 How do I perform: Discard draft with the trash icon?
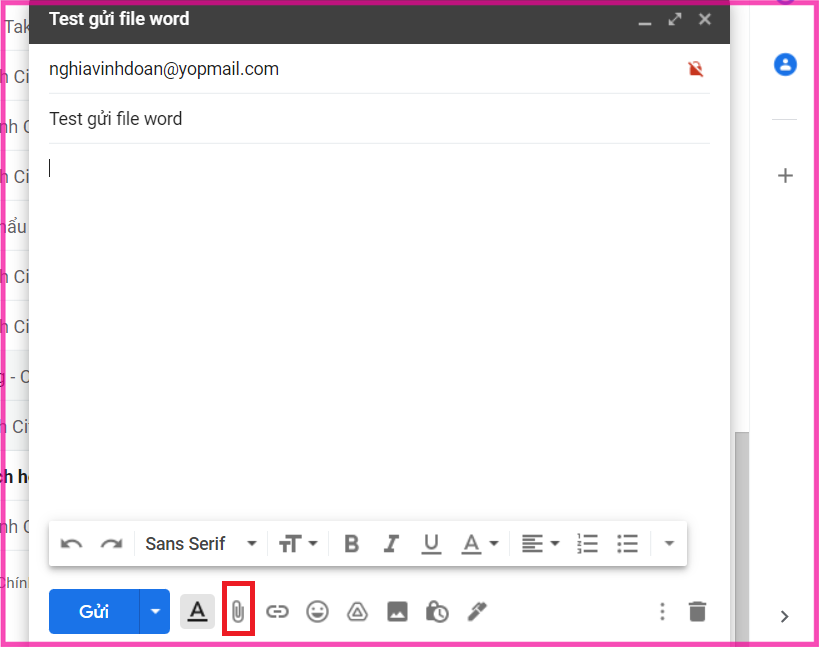tap(697, 611)
